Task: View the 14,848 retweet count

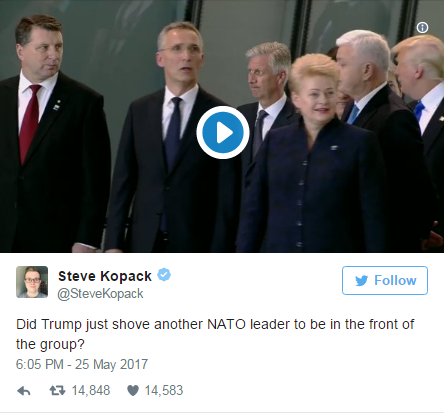Action: 91,390
